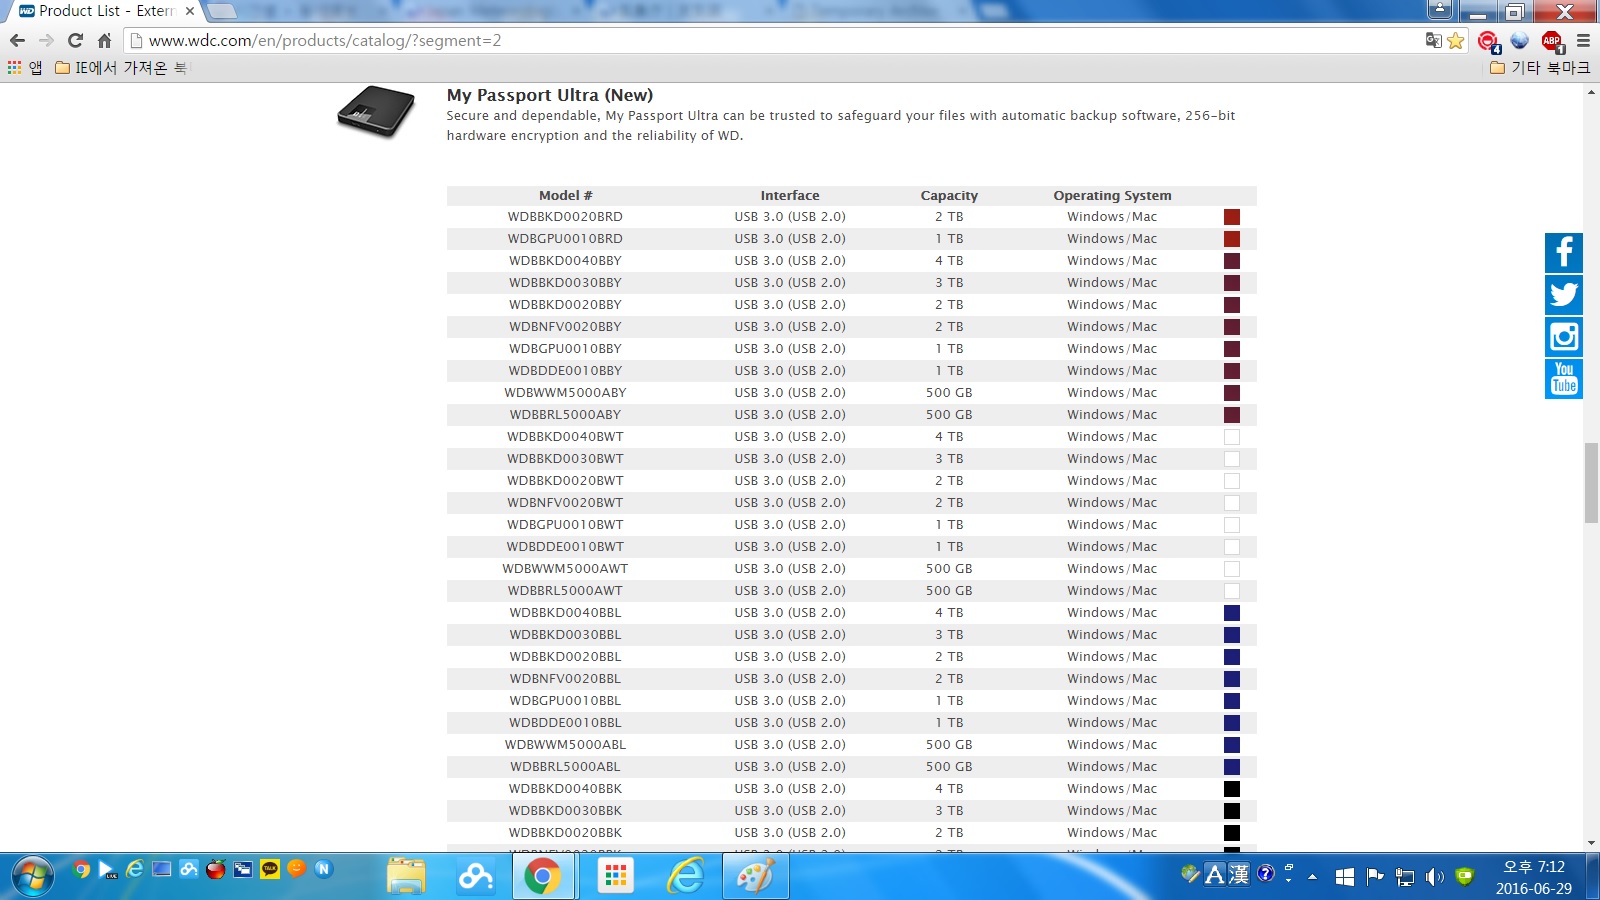
Task: Open the red extension with badge 4
Action: tap(1489, 41)
